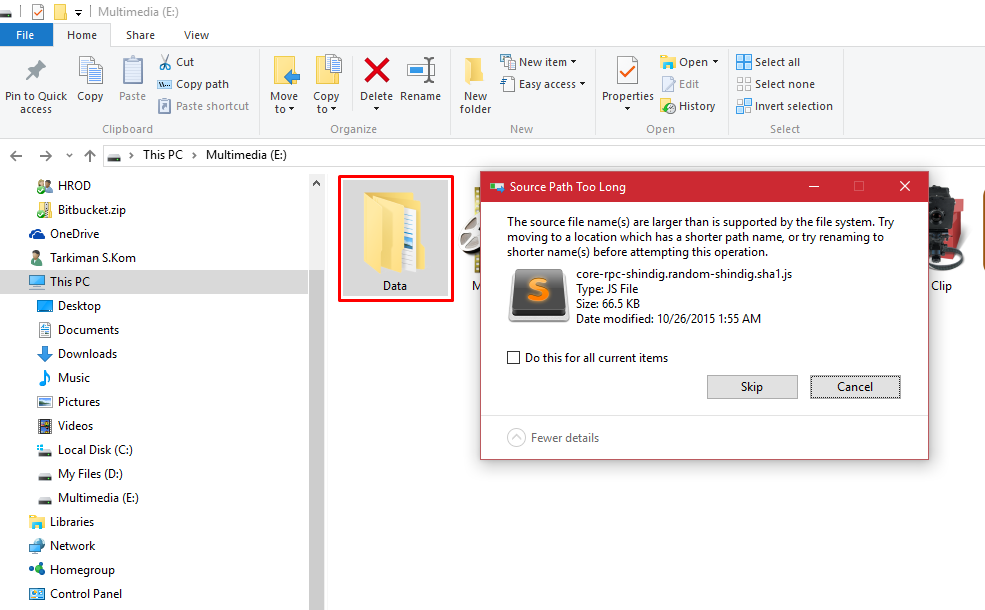Viewport: 985px width, 610px height.
Task: Cancel the file move operation
Action: (855, 387)
